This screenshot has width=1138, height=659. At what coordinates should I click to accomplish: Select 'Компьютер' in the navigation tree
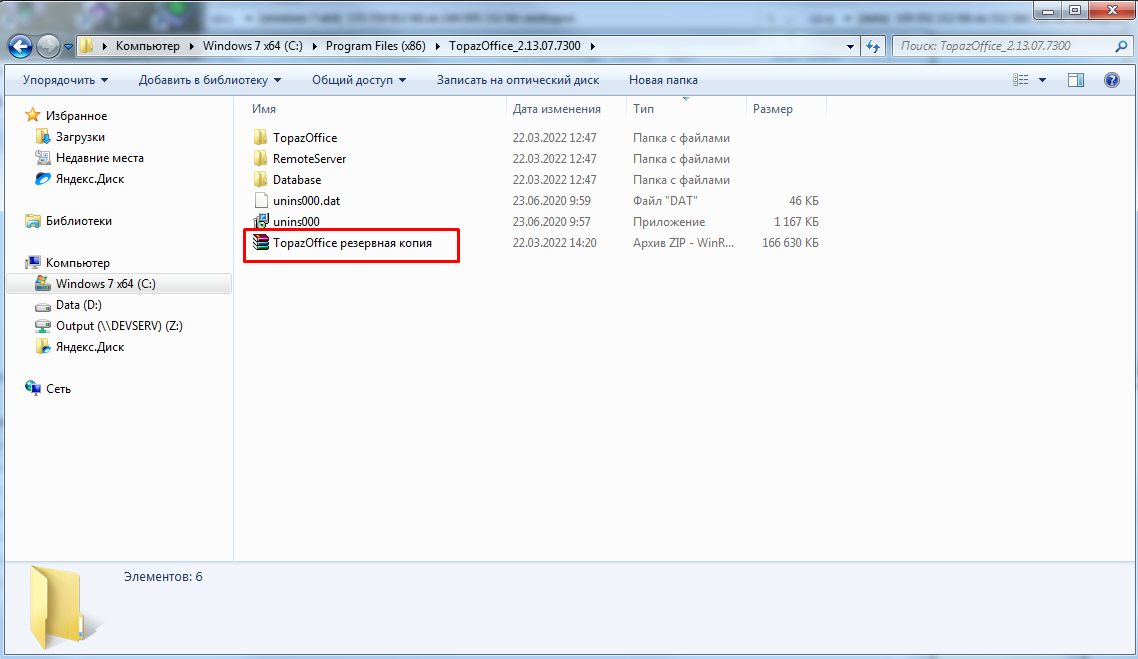click(78, 263)
